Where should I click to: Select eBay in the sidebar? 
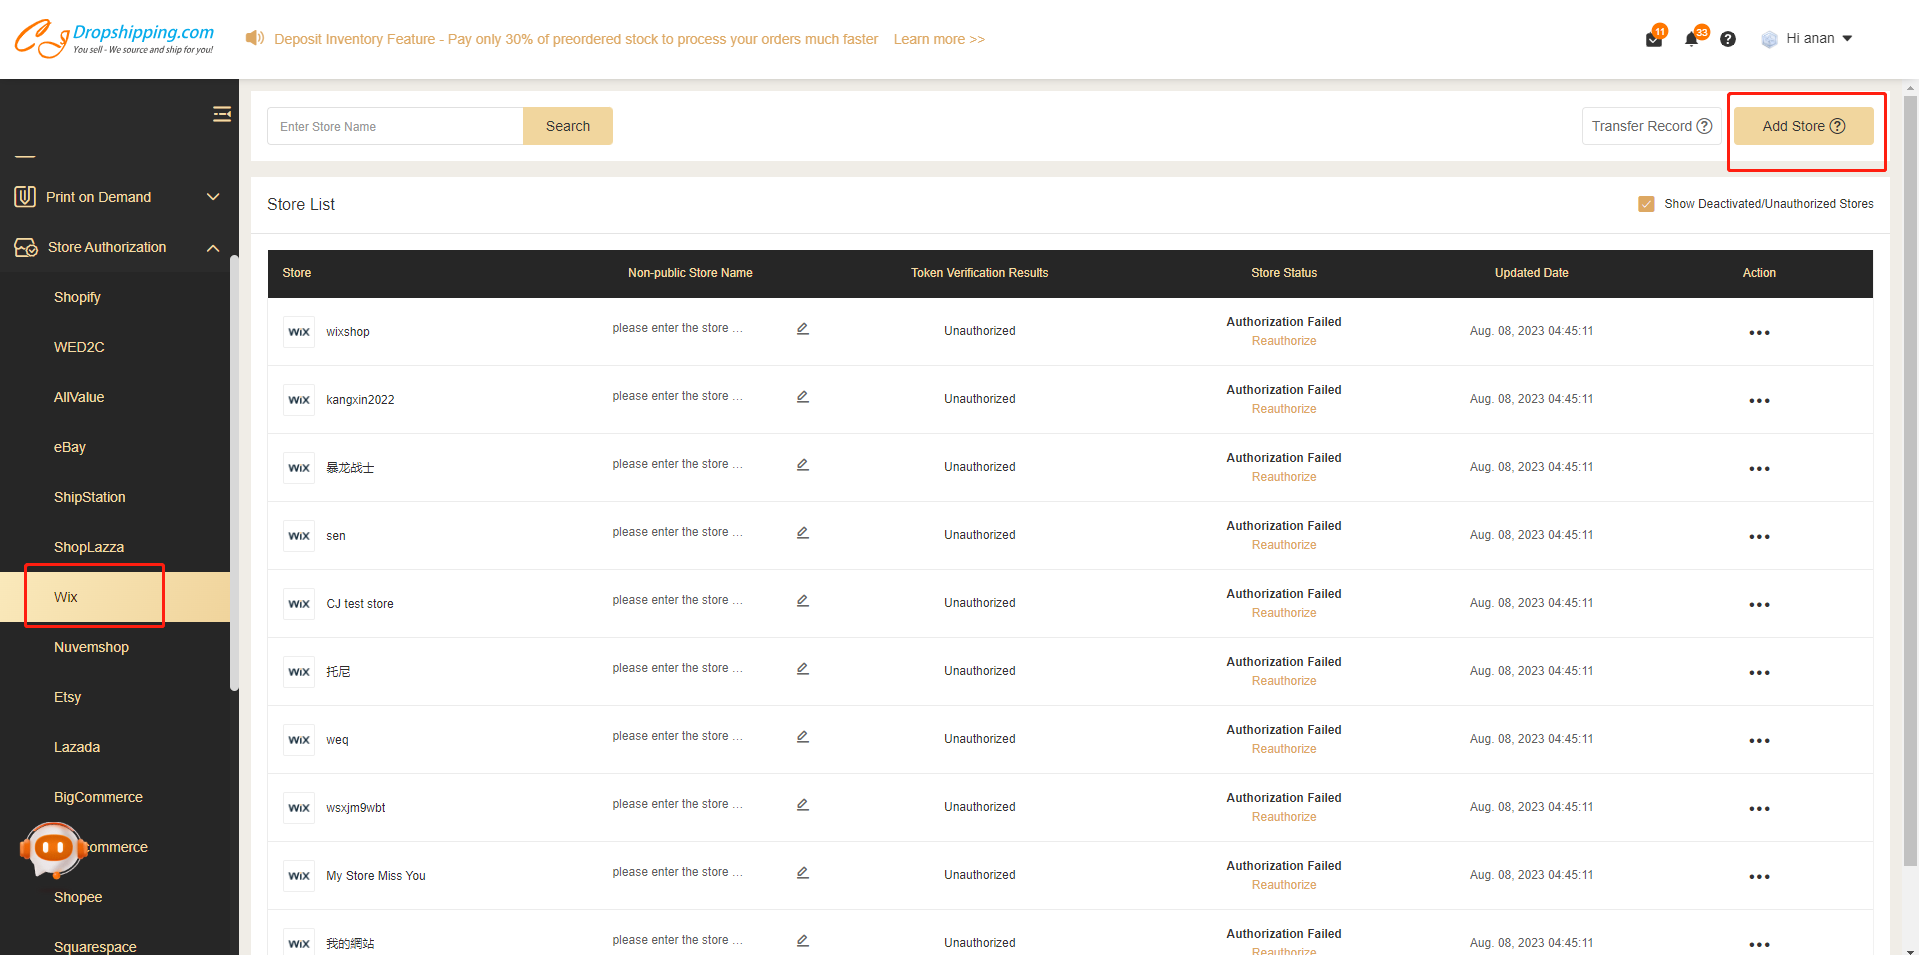click(x=70, y=447)
